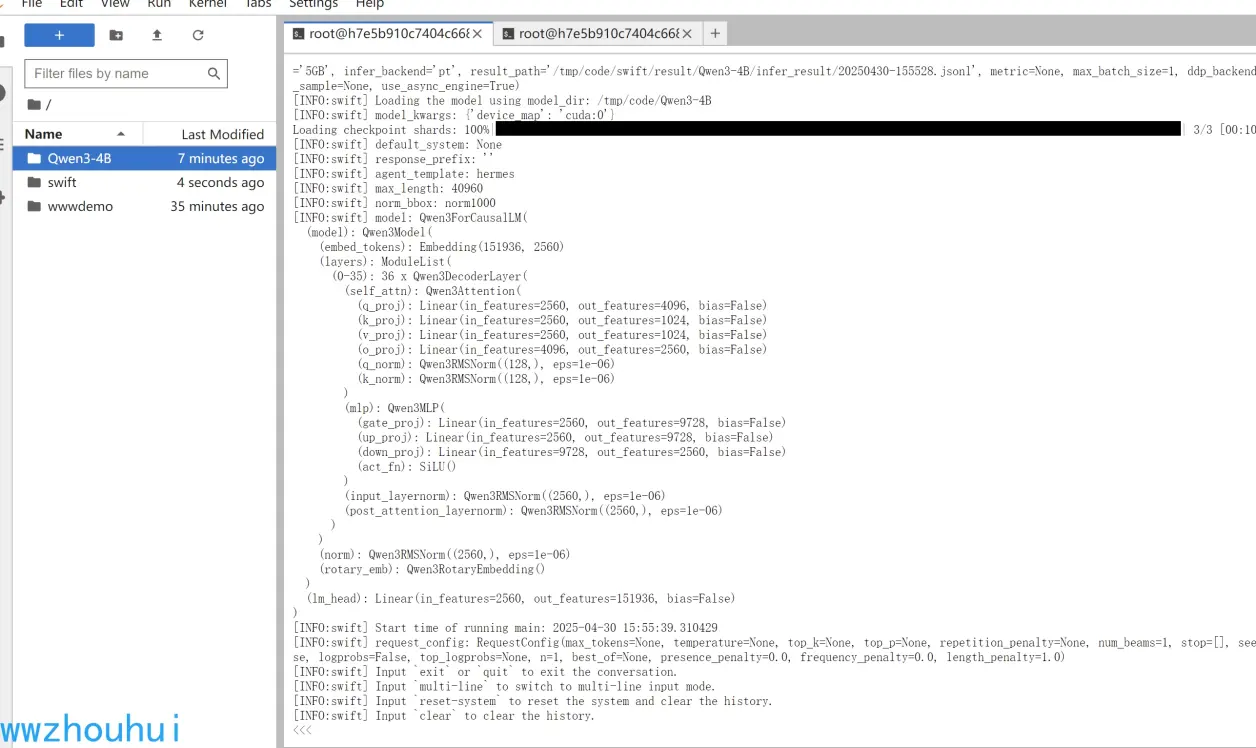Focus the Filter files by name field

click(x=126, y=73)
